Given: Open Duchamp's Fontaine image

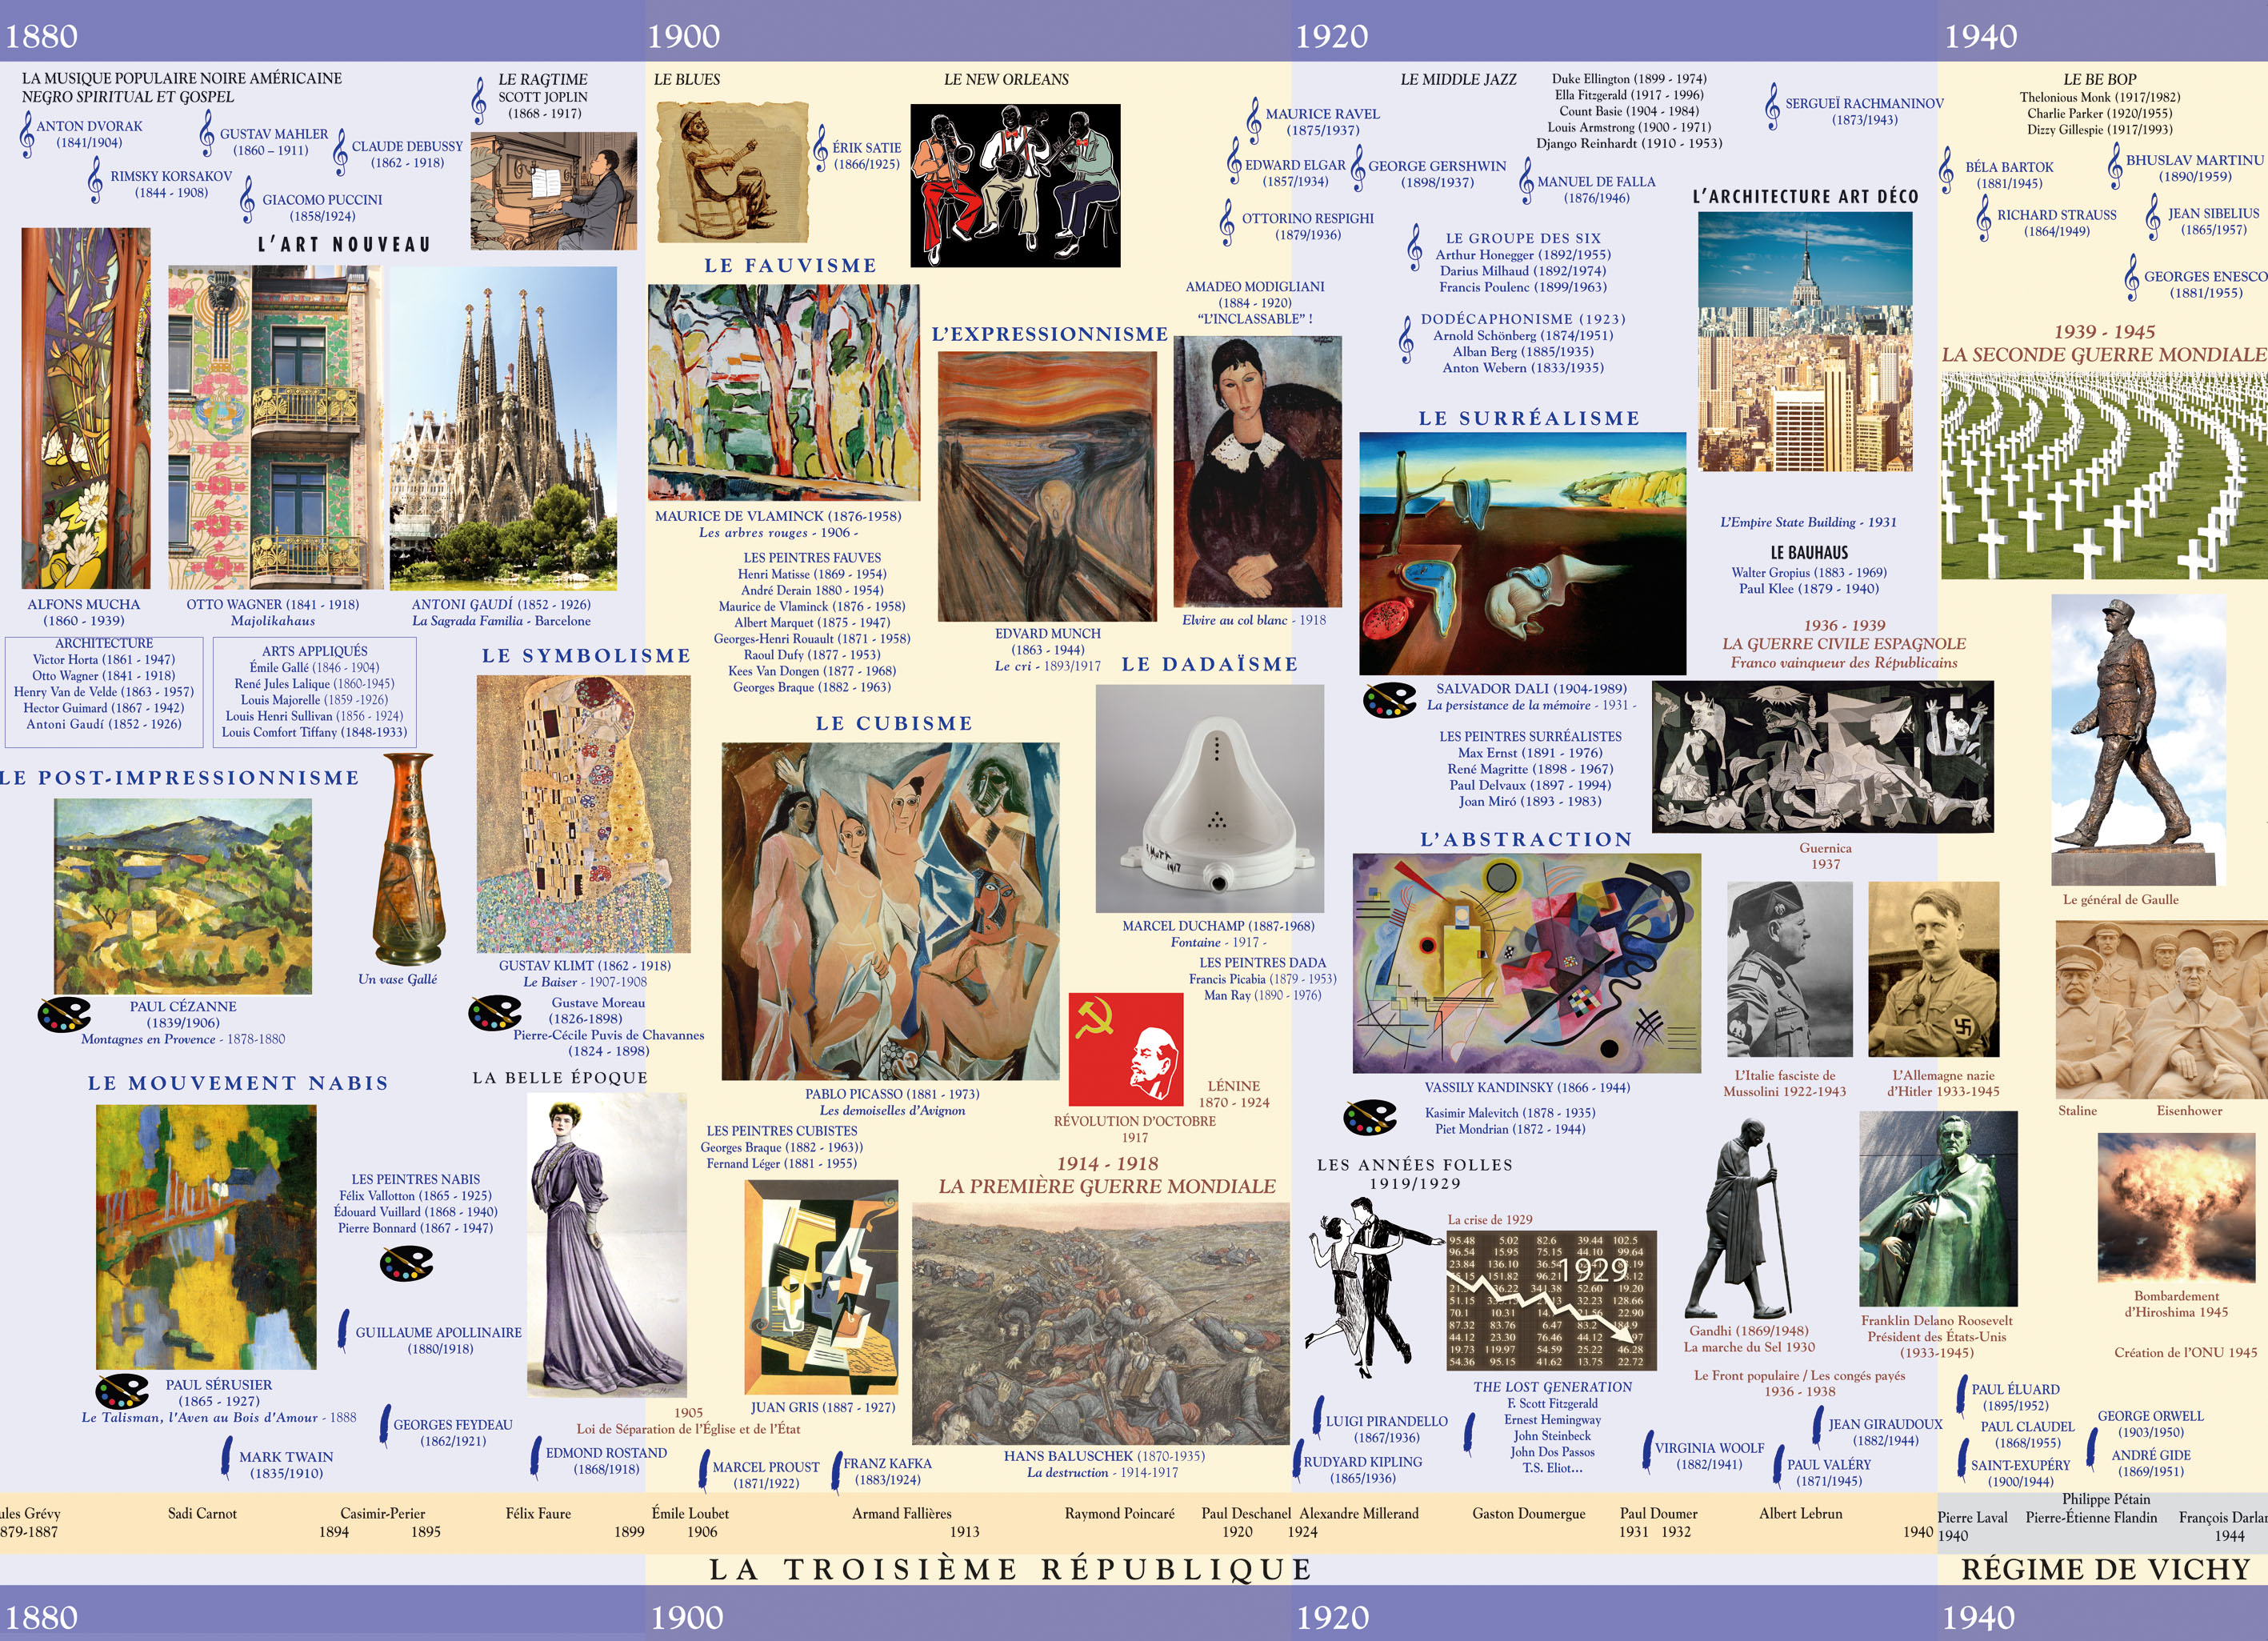Looking at the screenshot, I should 1210,798.
